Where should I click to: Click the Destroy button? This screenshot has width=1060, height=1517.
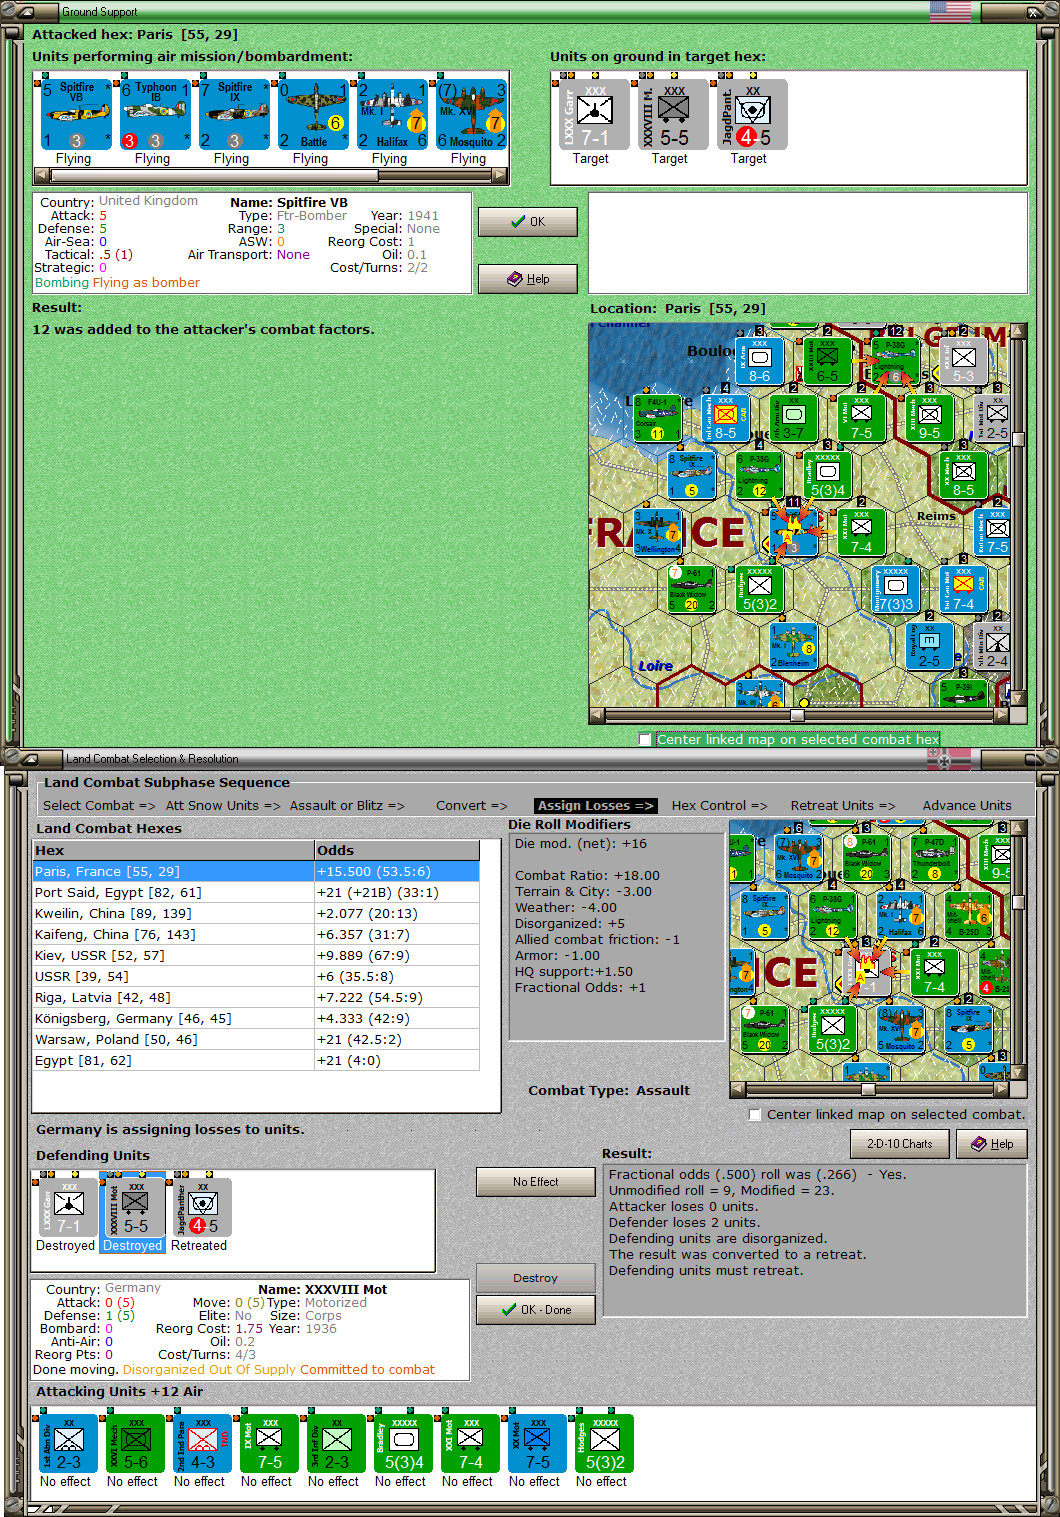click(x=536, y=1278)
